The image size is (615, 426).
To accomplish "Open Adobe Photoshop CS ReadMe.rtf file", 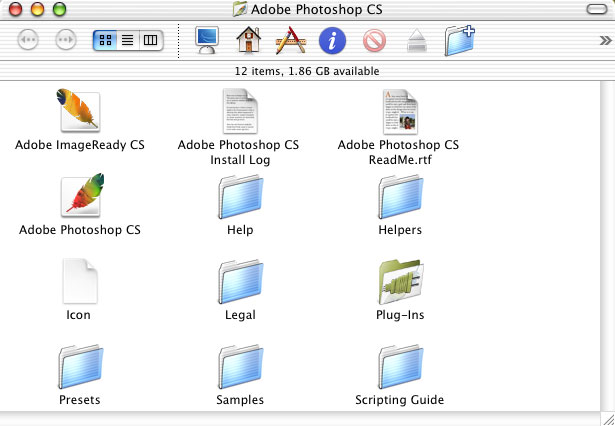I will point(400,111).
